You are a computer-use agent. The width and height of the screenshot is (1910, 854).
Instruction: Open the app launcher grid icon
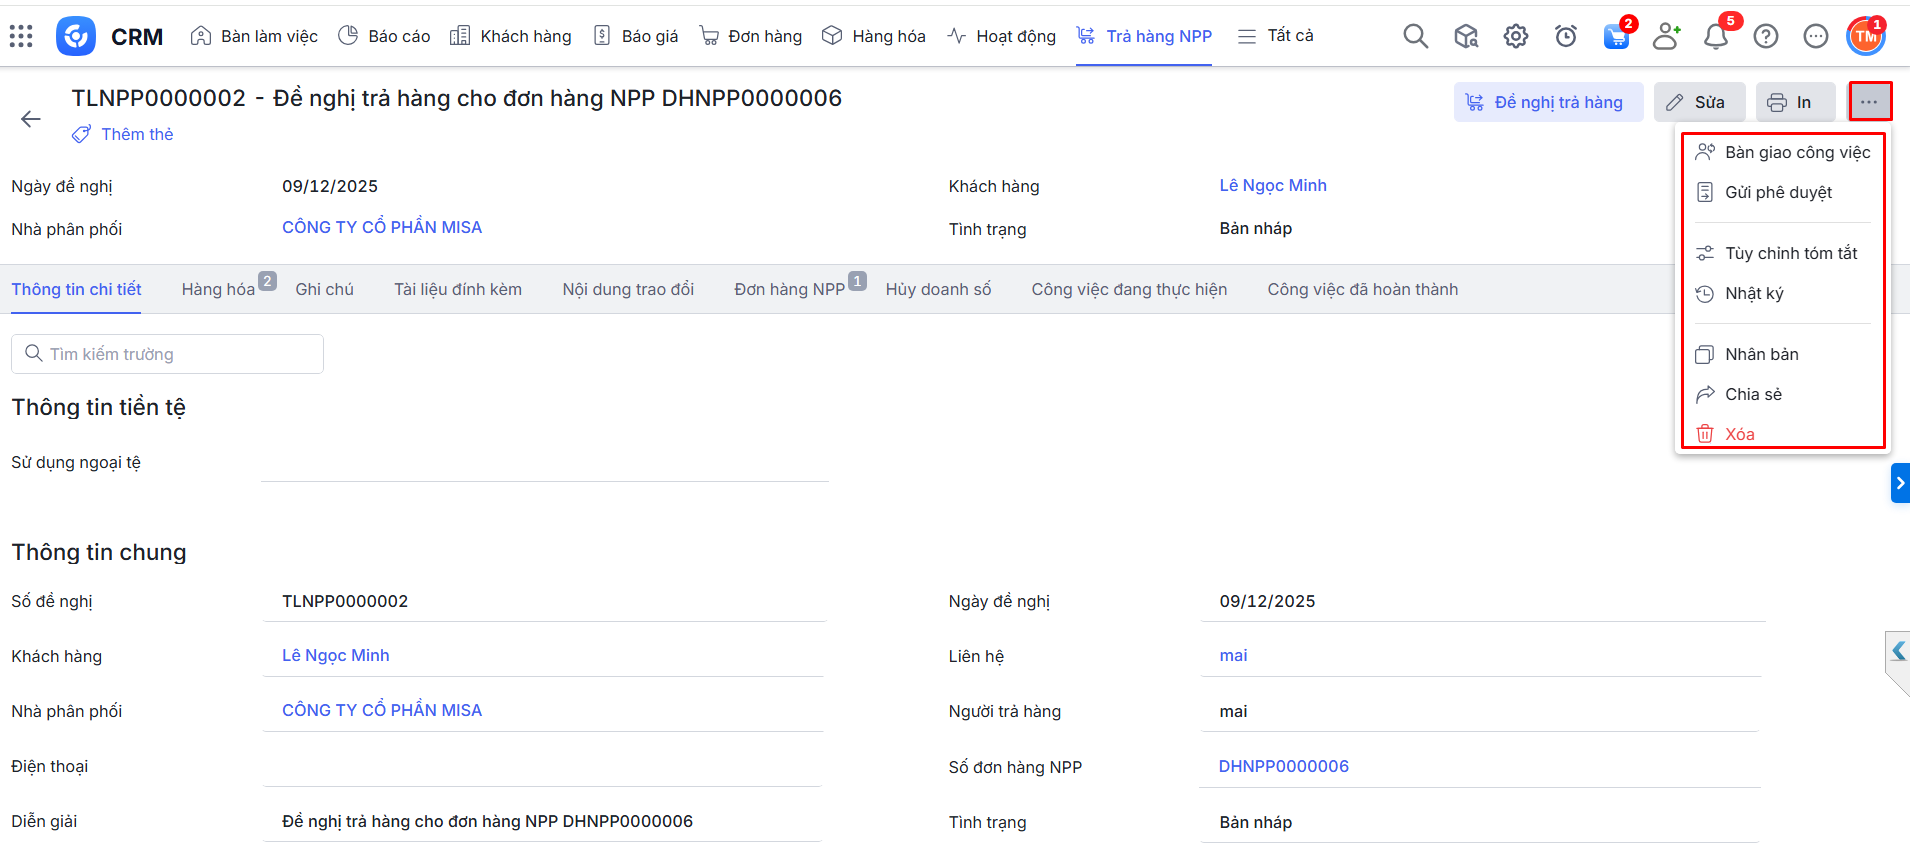[x=21, y=36]
